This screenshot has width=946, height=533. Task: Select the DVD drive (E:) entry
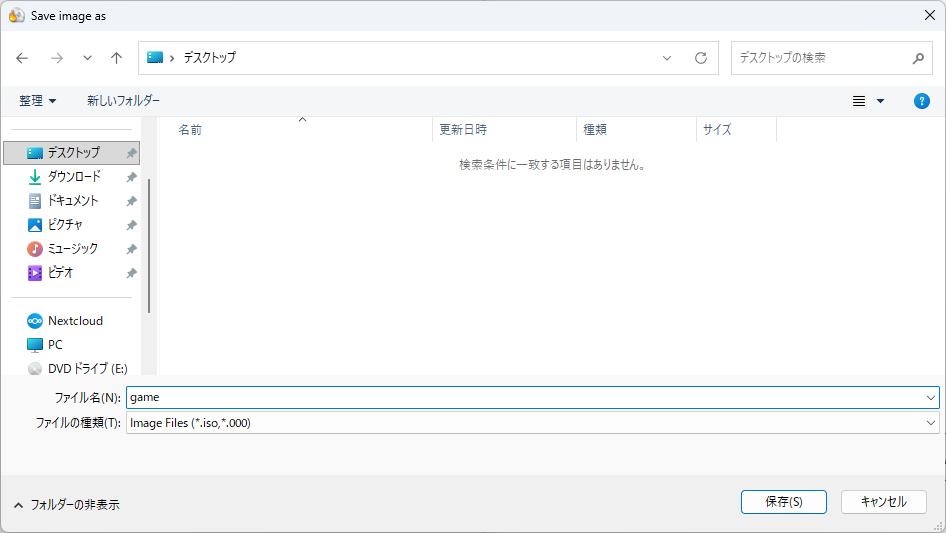[x=87, y=368]
